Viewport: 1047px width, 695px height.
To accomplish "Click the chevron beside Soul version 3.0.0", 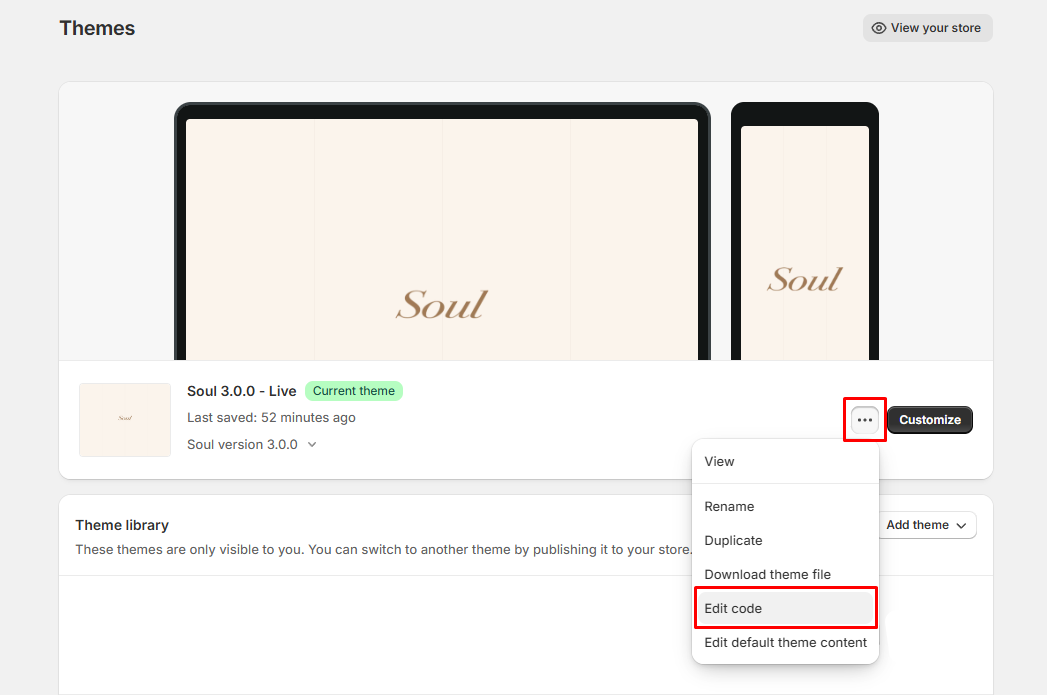I will click(312, 445).
